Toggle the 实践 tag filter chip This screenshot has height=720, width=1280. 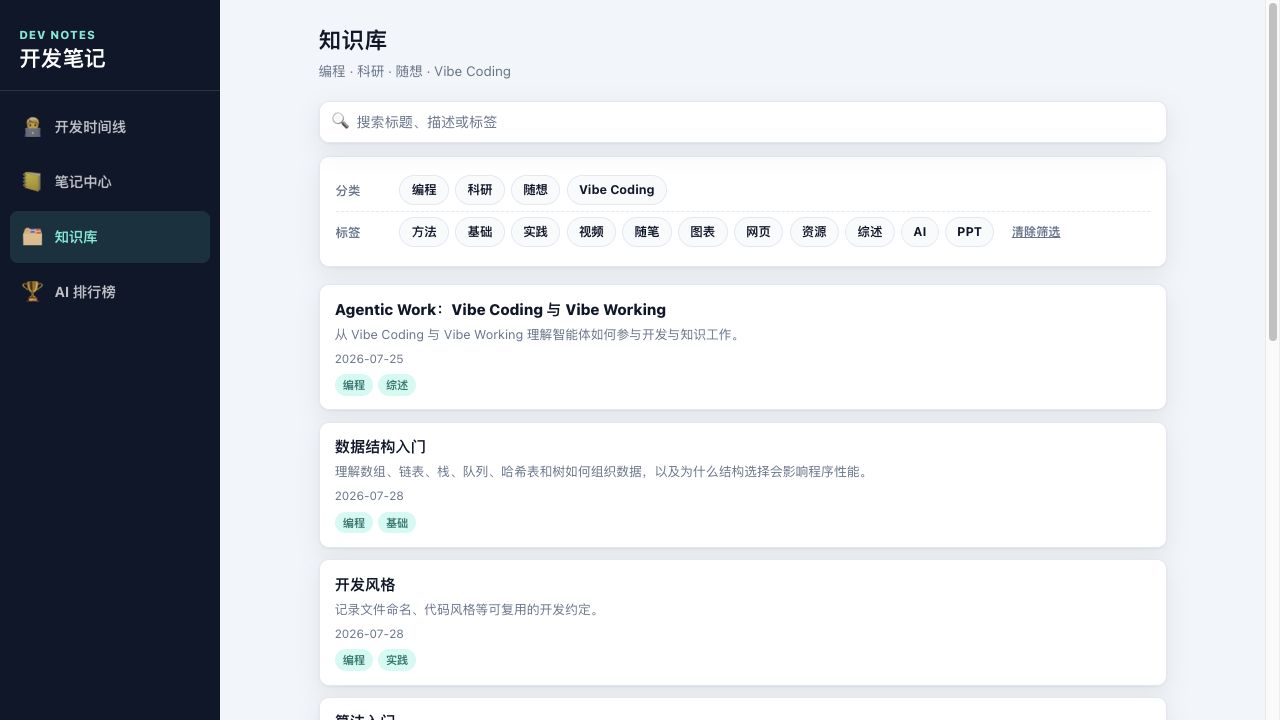536,232
